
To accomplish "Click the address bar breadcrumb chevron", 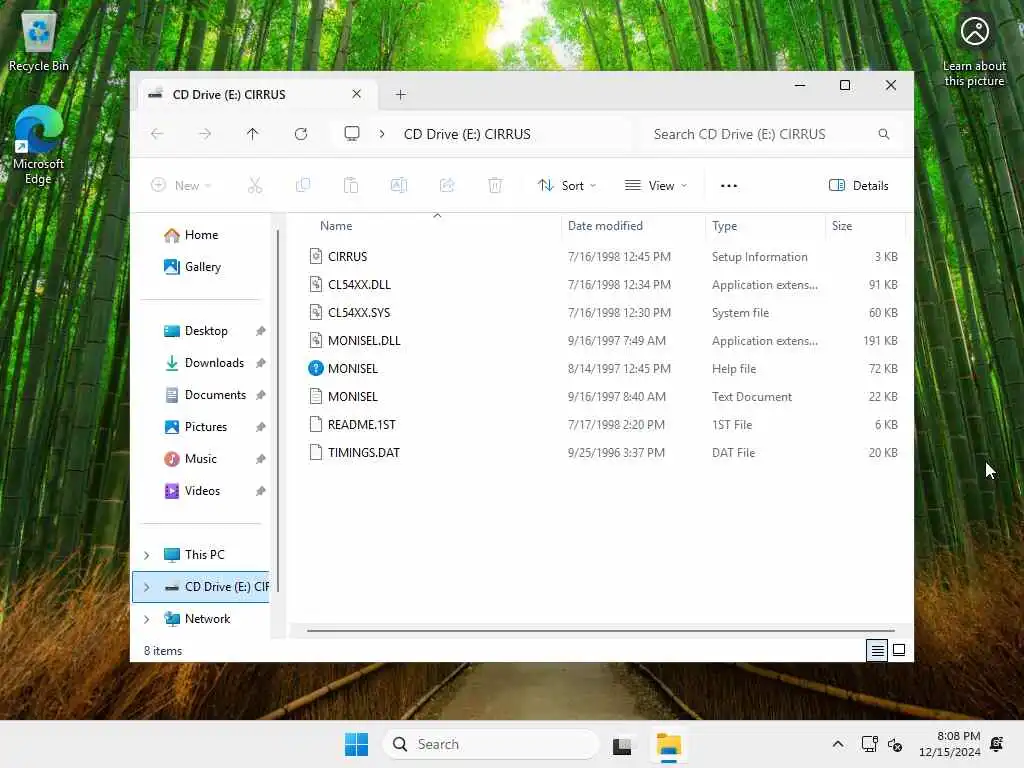I will click(x=382, y=134).
